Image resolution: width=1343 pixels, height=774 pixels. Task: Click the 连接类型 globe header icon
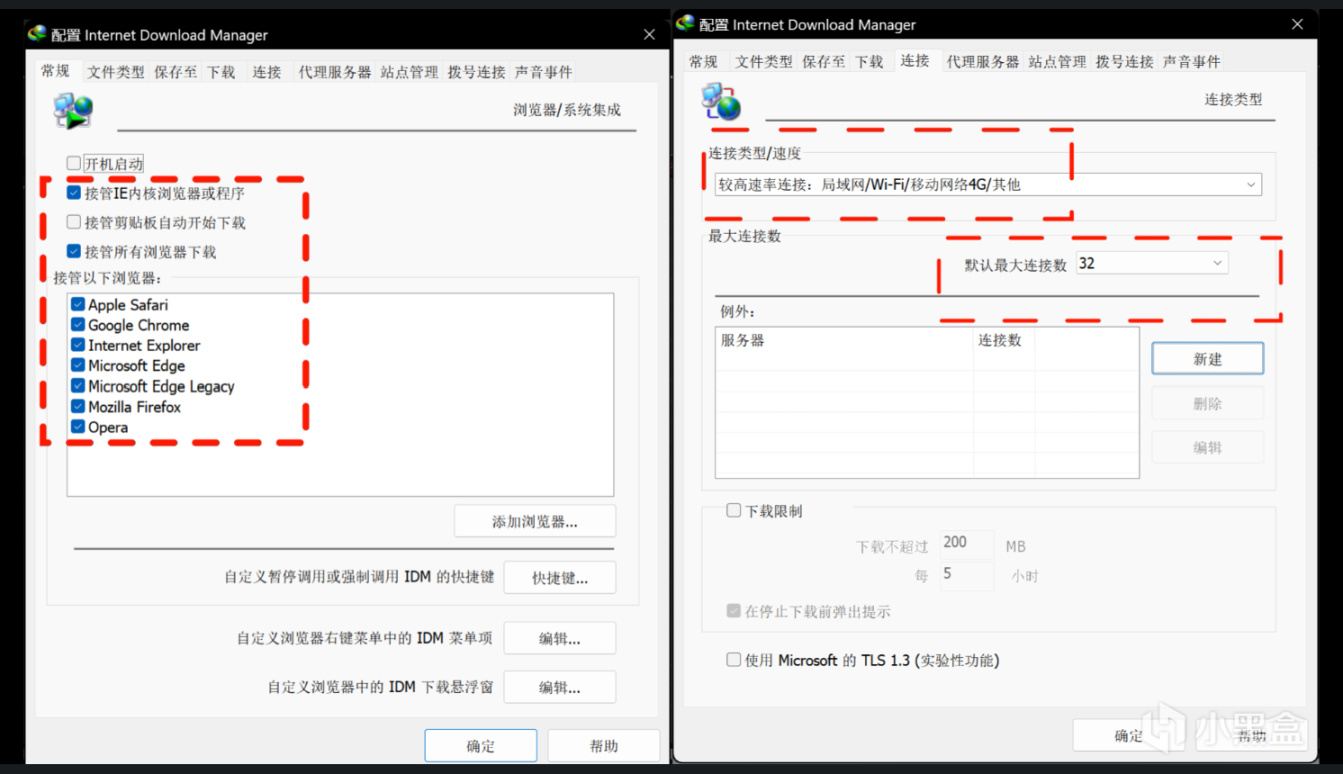(721, 101)
